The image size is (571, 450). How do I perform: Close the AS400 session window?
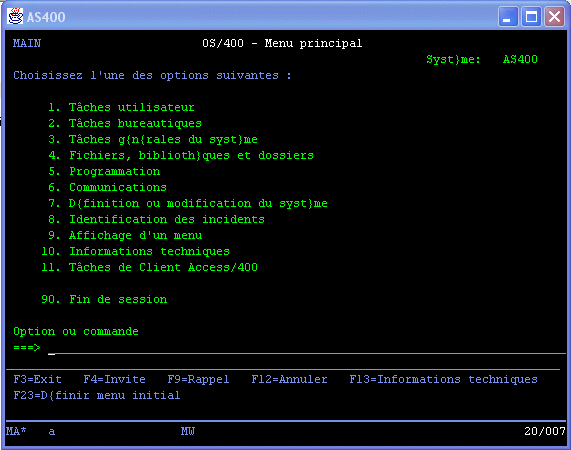[x=554, y=17]
